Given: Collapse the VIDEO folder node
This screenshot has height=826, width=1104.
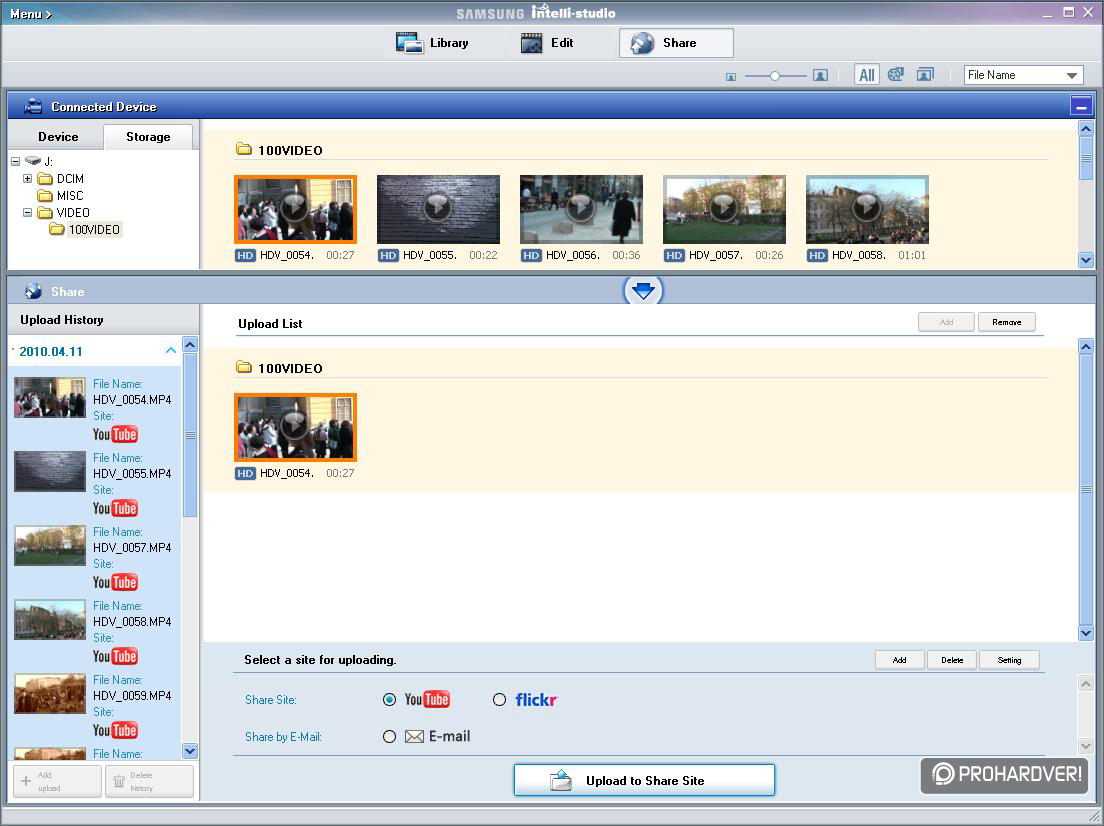Looking at the screenshot, I should pos(27,213).
